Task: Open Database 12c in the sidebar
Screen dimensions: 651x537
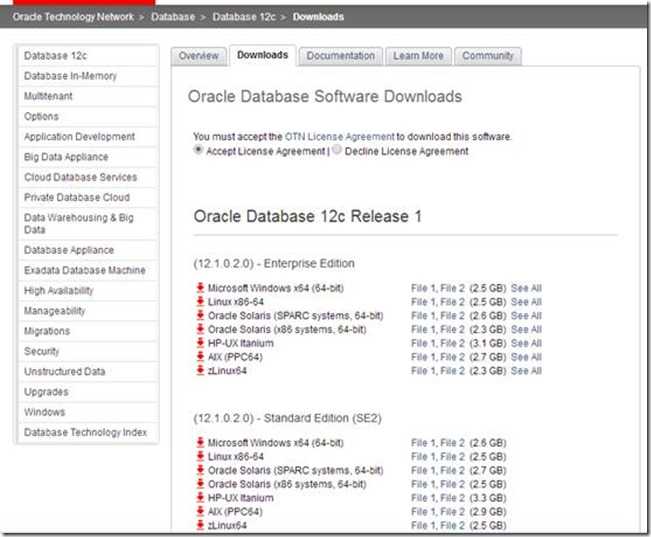Action: point(88,56)
